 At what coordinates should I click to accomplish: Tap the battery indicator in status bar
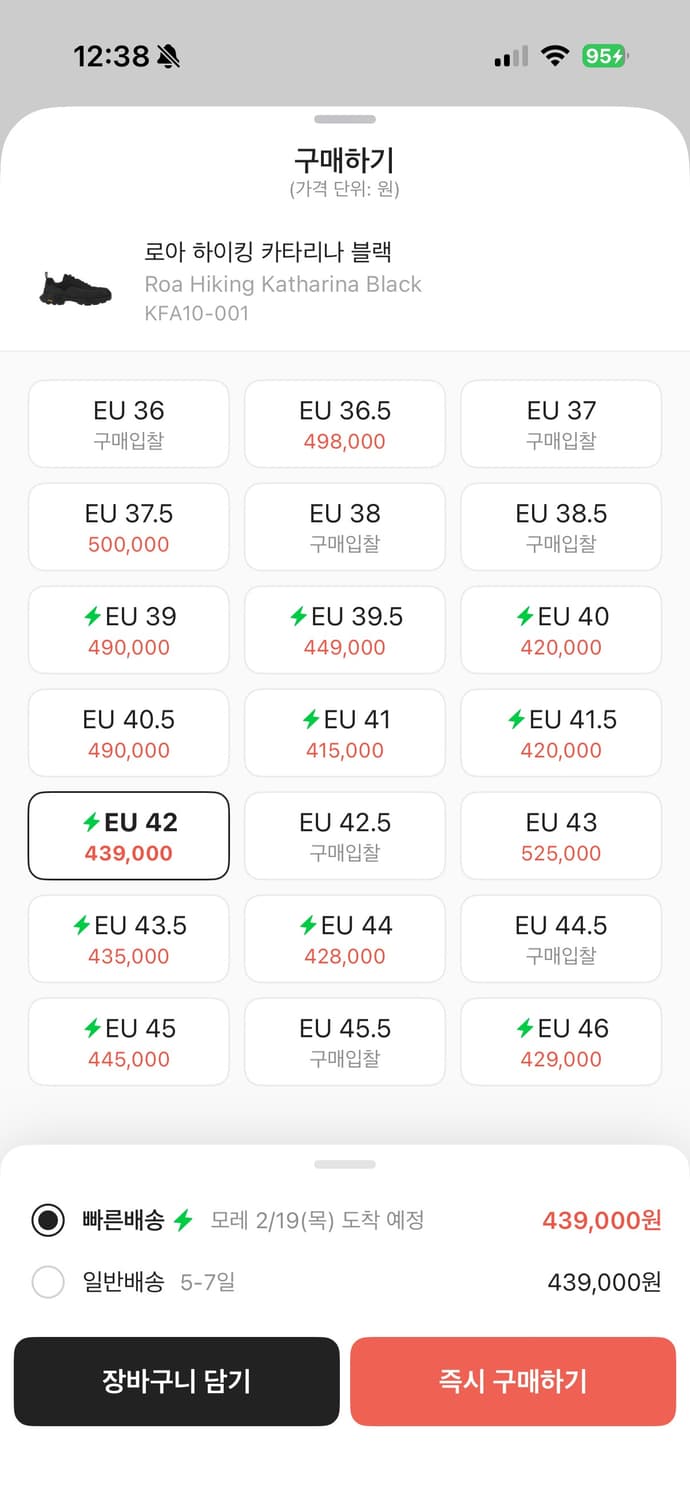coord(604,56)
